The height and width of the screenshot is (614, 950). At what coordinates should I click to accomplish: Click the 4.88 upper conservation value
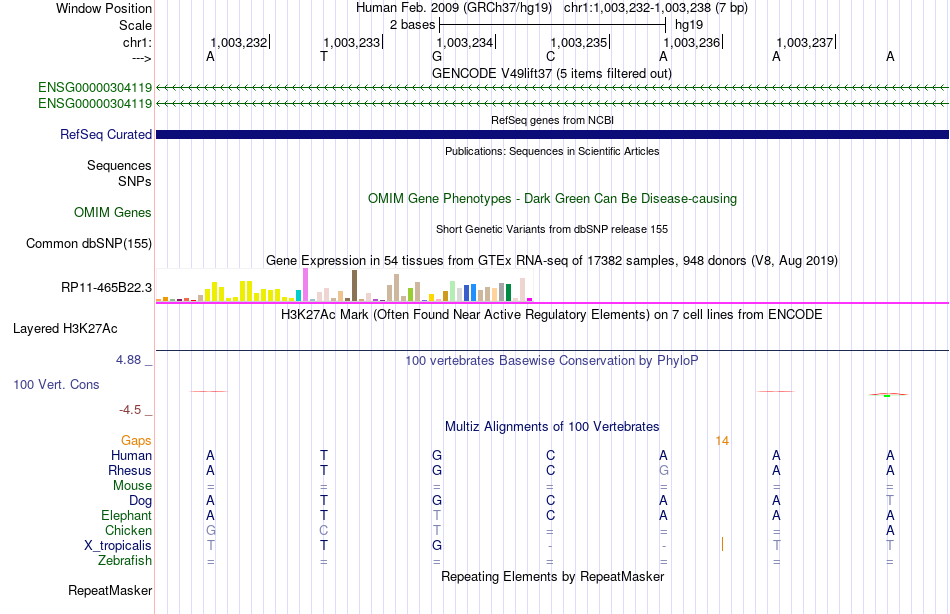point(128,360)
